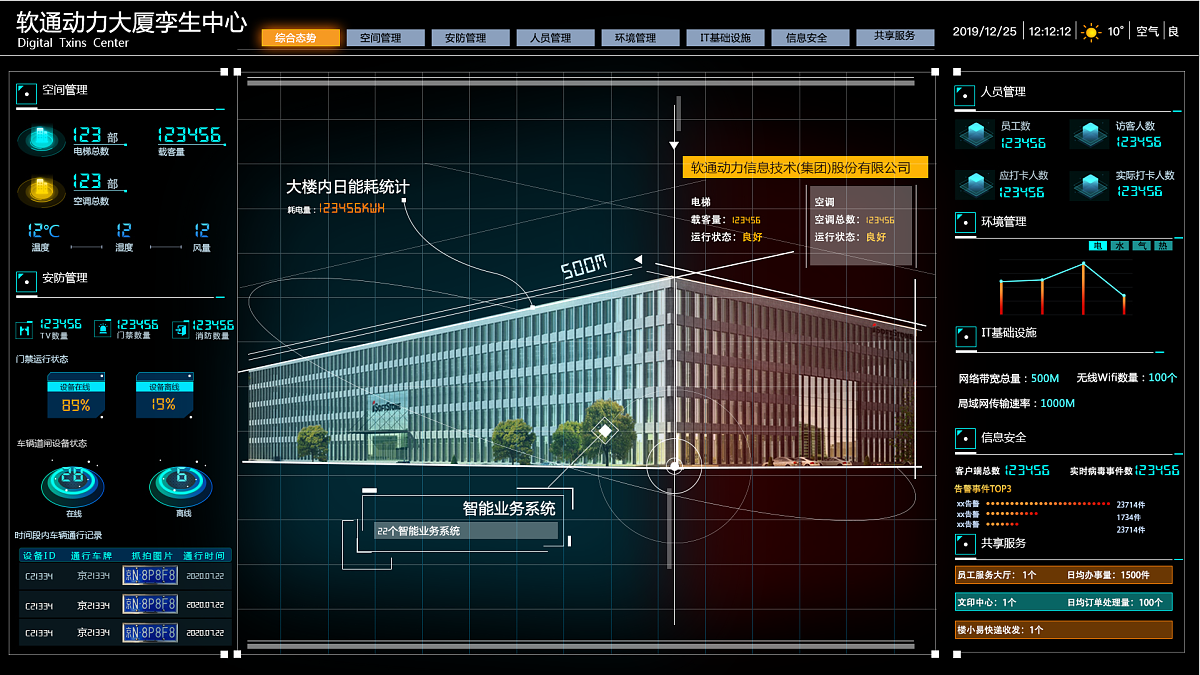Click the 员工服务大厅 service bar
Image resolution: width=1200 pixels, height=675 pixels.
tap(1063, 575)
